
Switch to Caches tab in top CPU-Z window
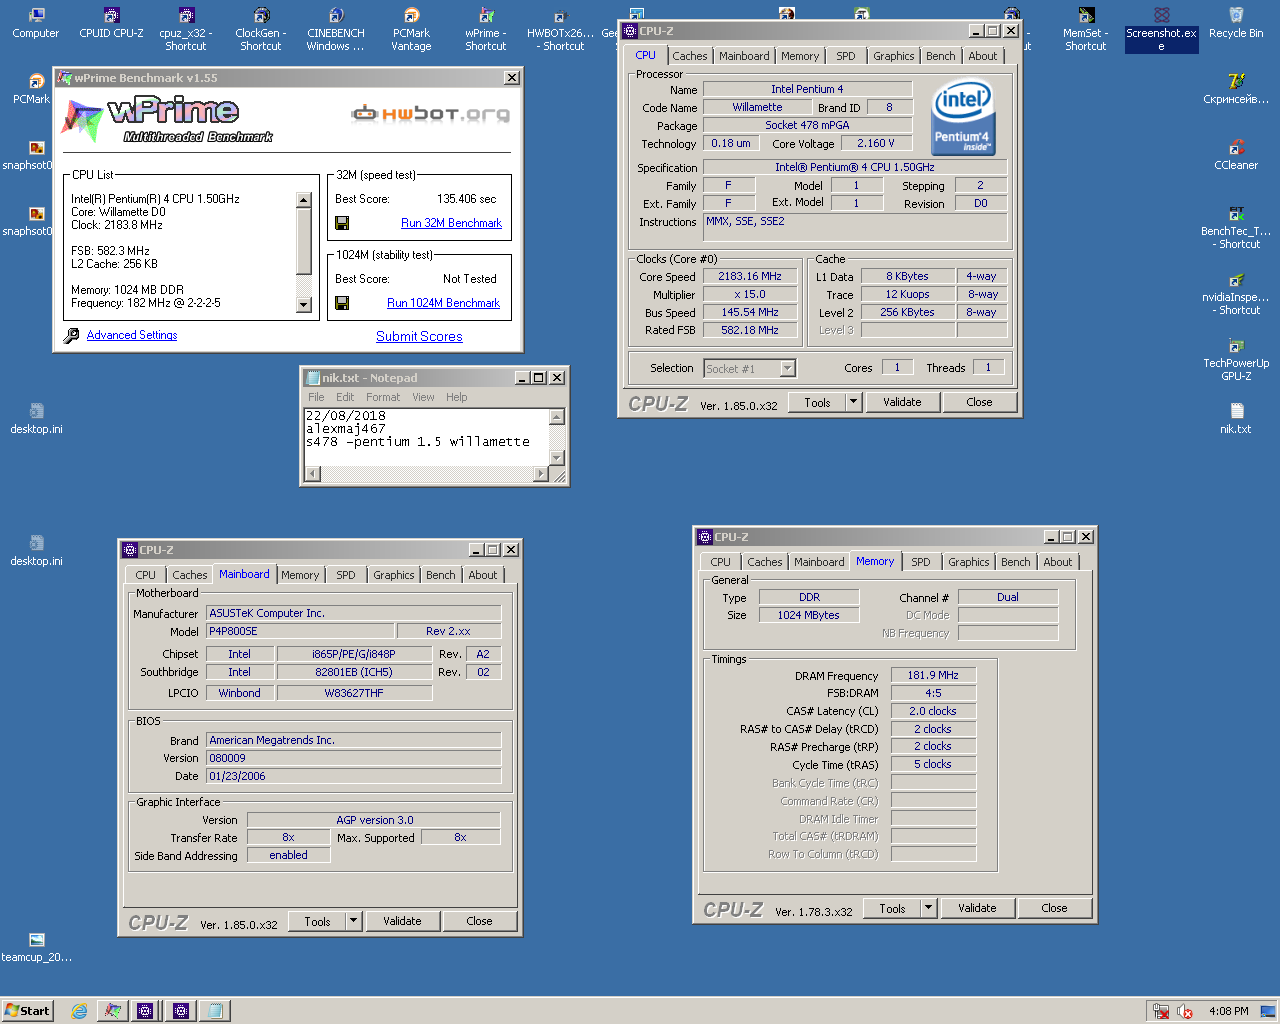pos(689,56)
